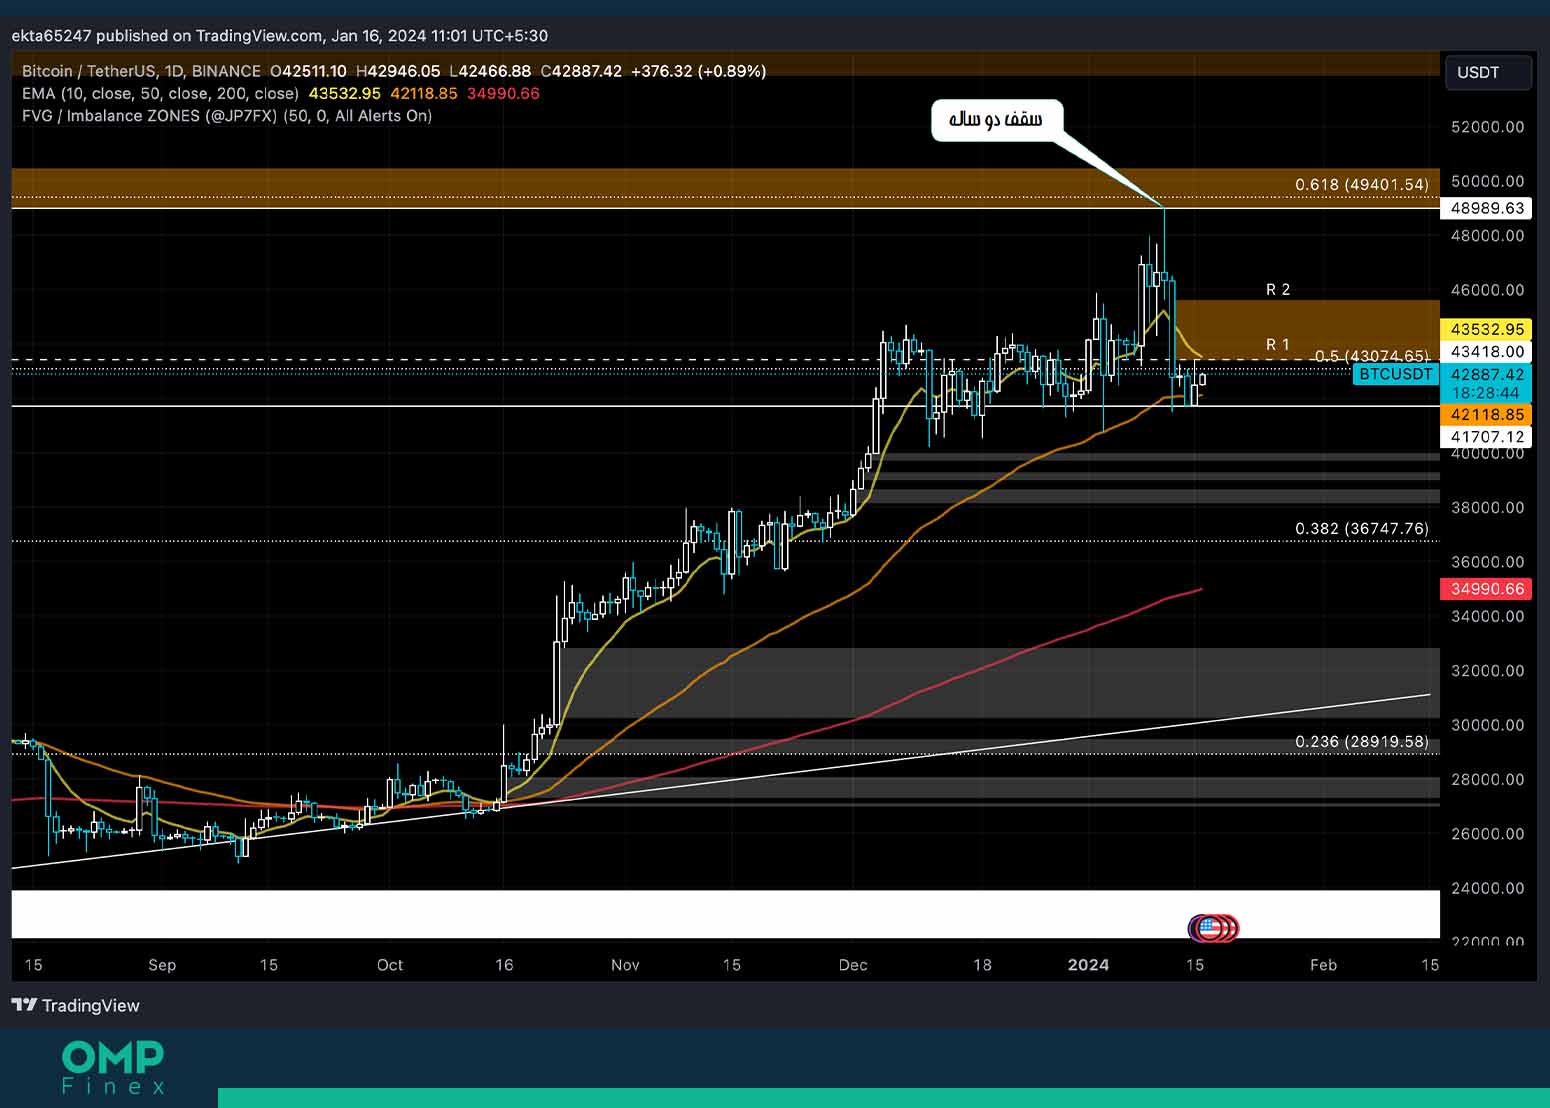Screen dimensions: 1550x1108
Task: Click the 52000.00 price scale tick
Action: click(1488, 127)
